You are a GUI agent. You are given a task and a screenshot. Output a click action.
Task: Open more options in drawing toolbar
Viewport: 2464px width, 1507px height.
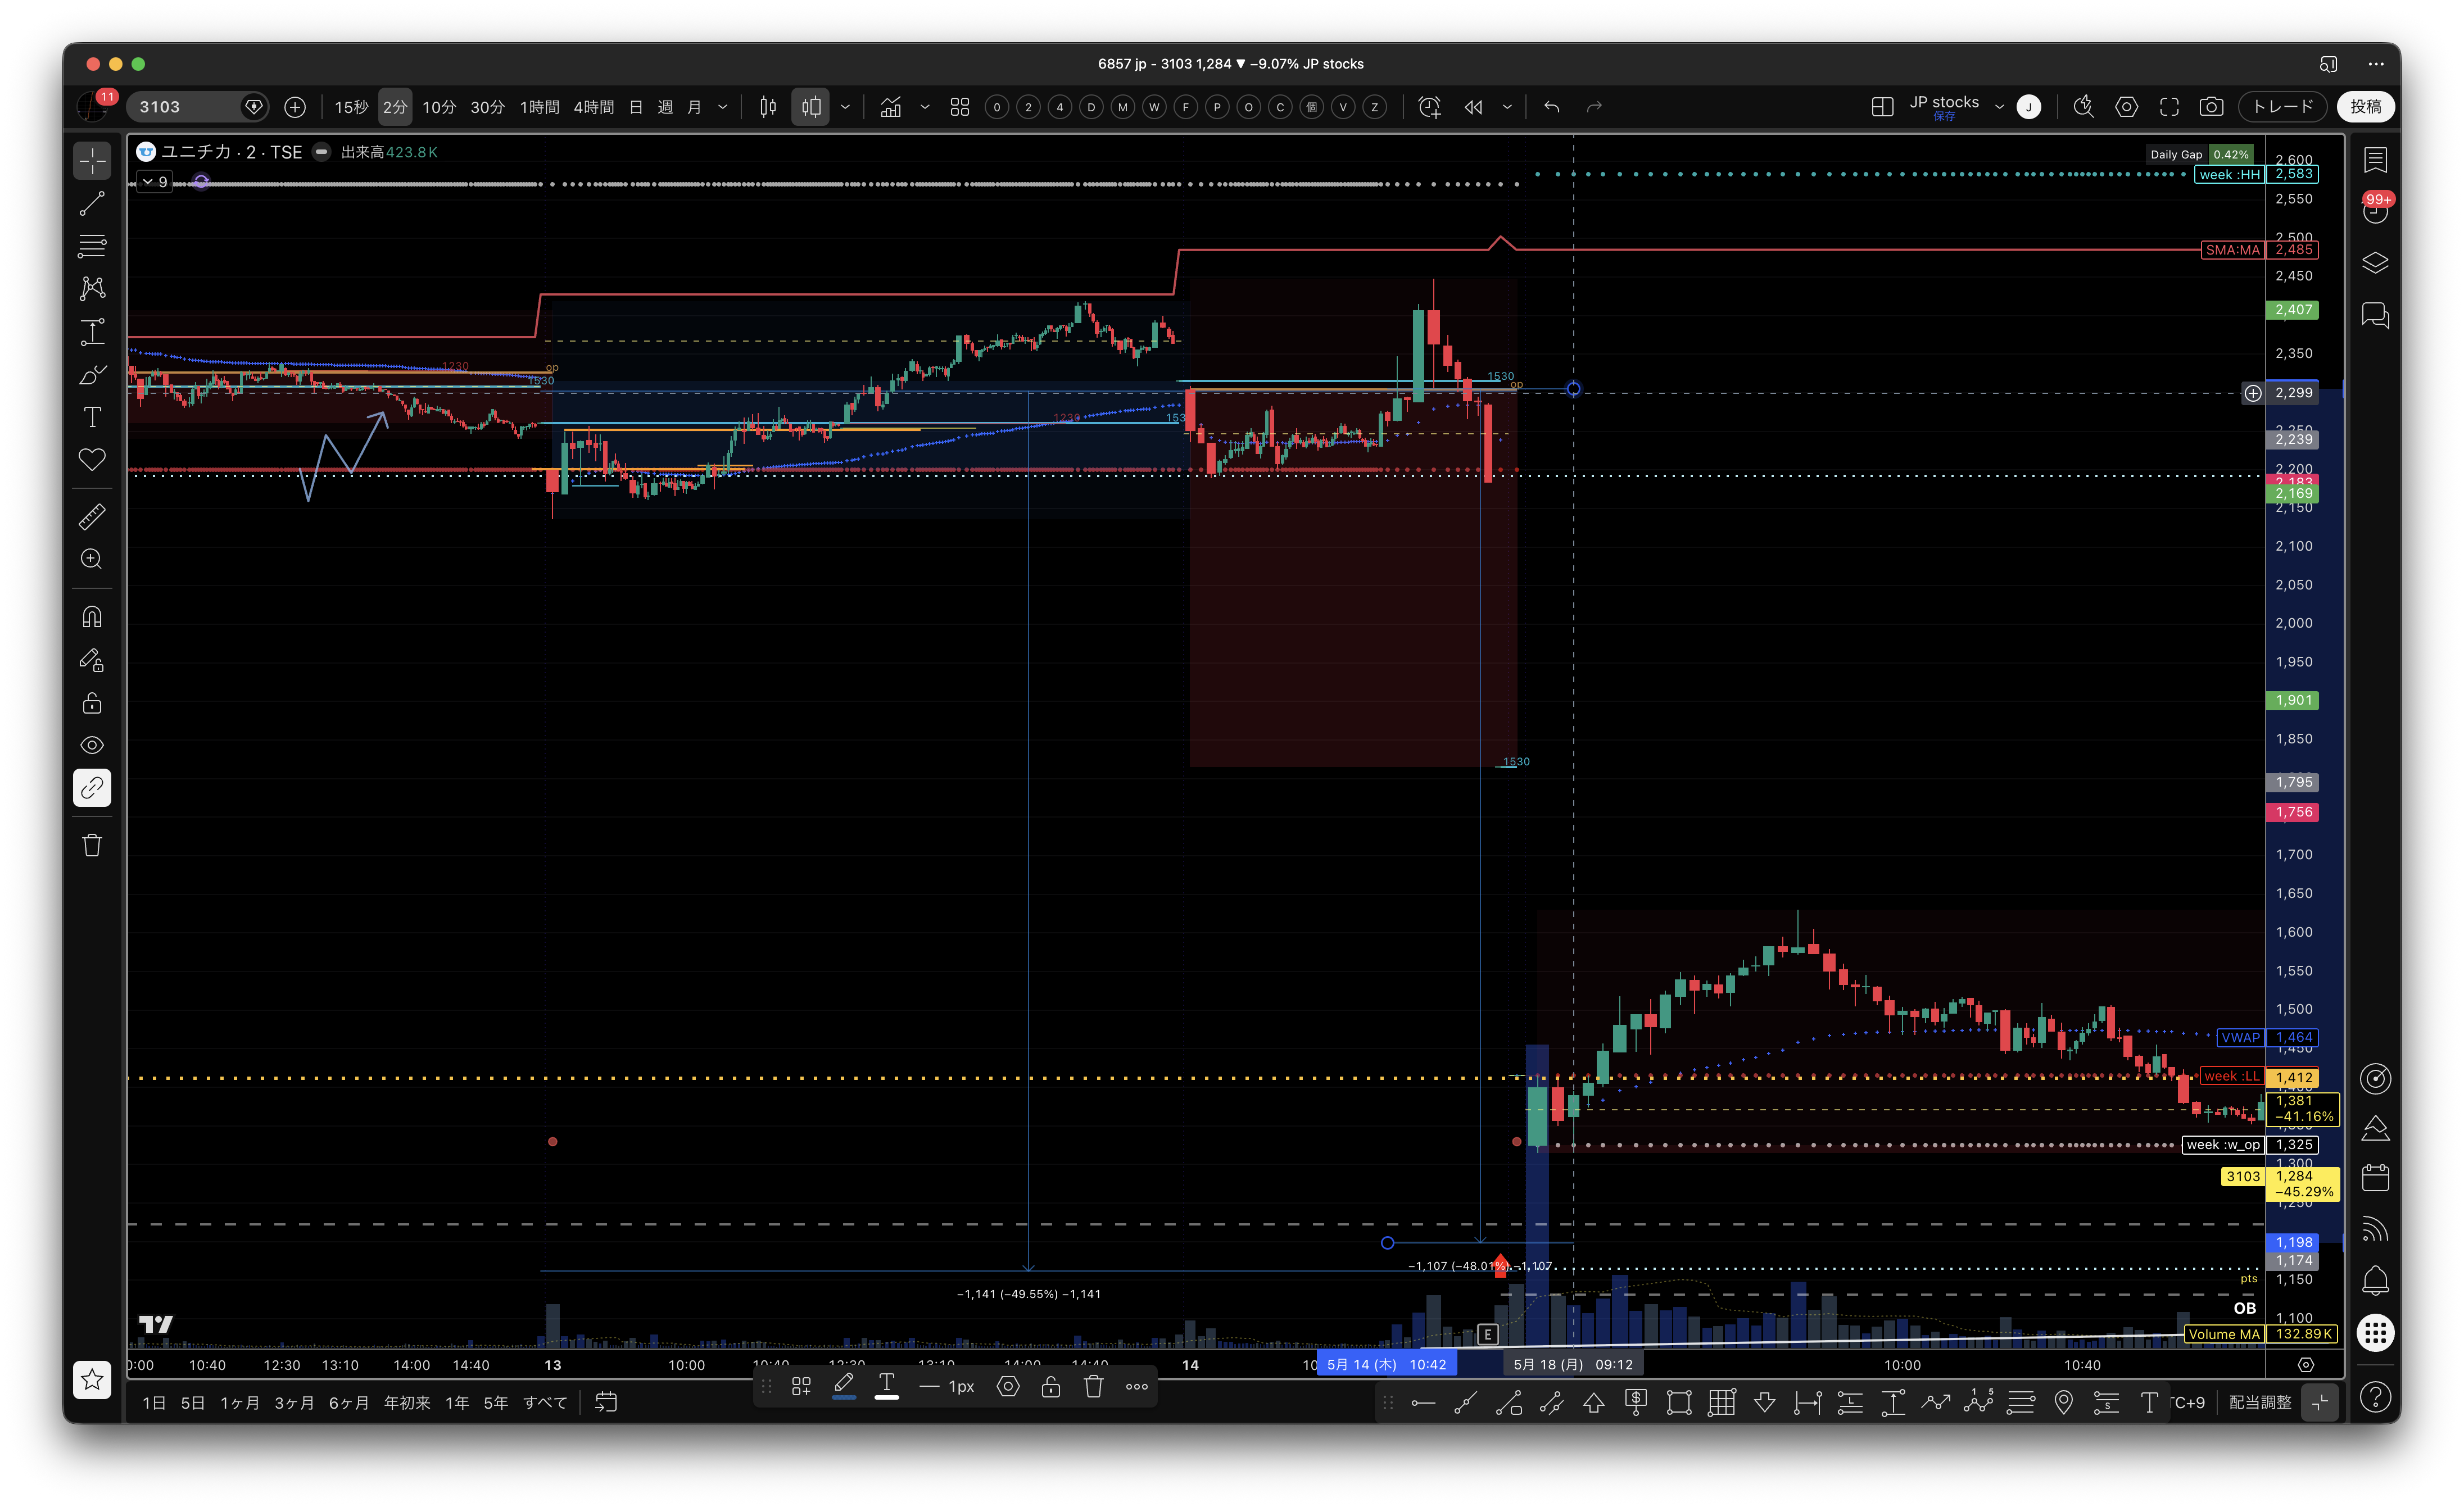1137,1387
